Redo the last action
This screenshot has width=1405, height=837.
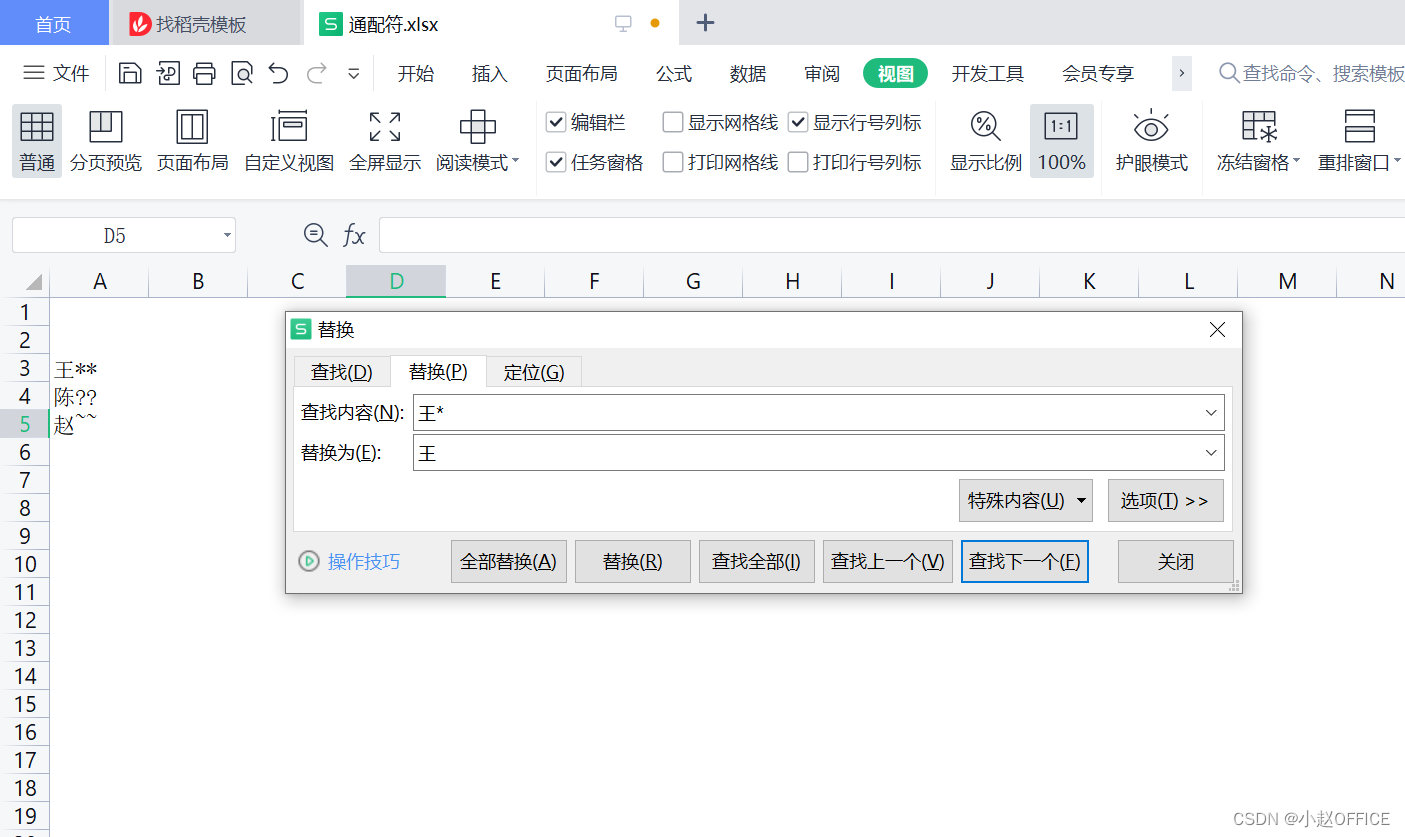coord(317,73)
